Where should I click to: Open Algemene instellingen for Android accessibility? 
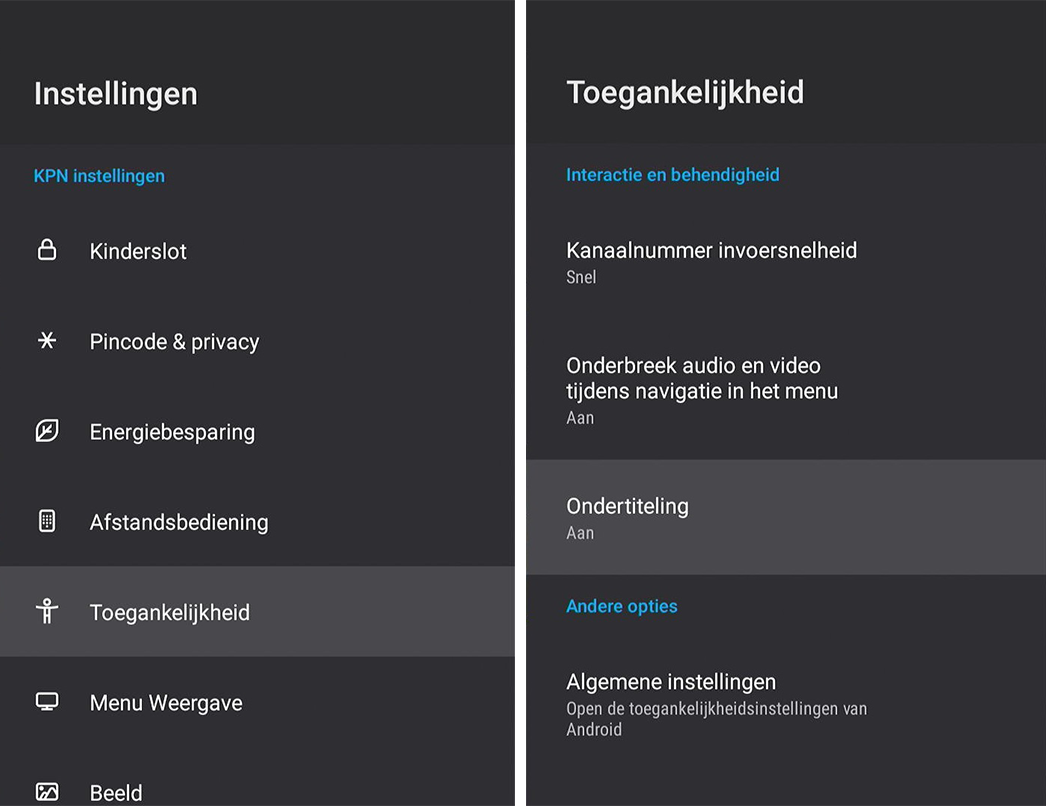[x=786, y=705]
